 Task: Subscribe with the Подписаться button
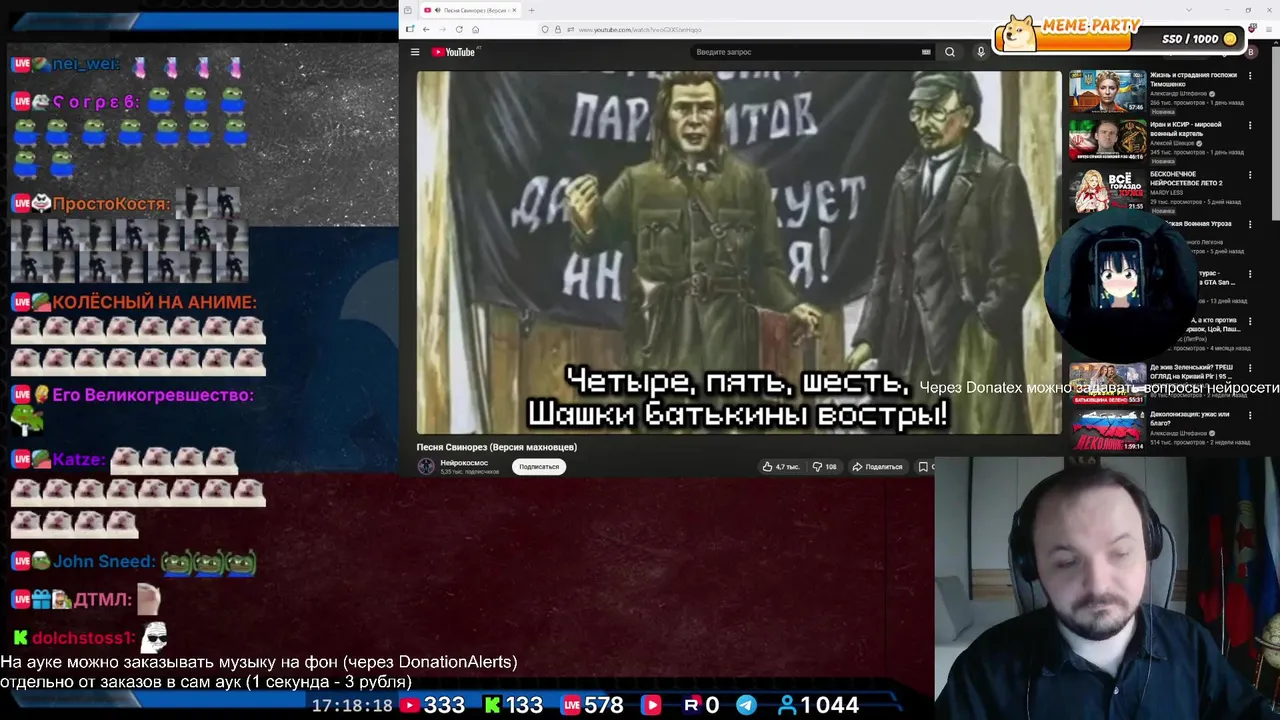pyautogui.click(x=539, y=466)
